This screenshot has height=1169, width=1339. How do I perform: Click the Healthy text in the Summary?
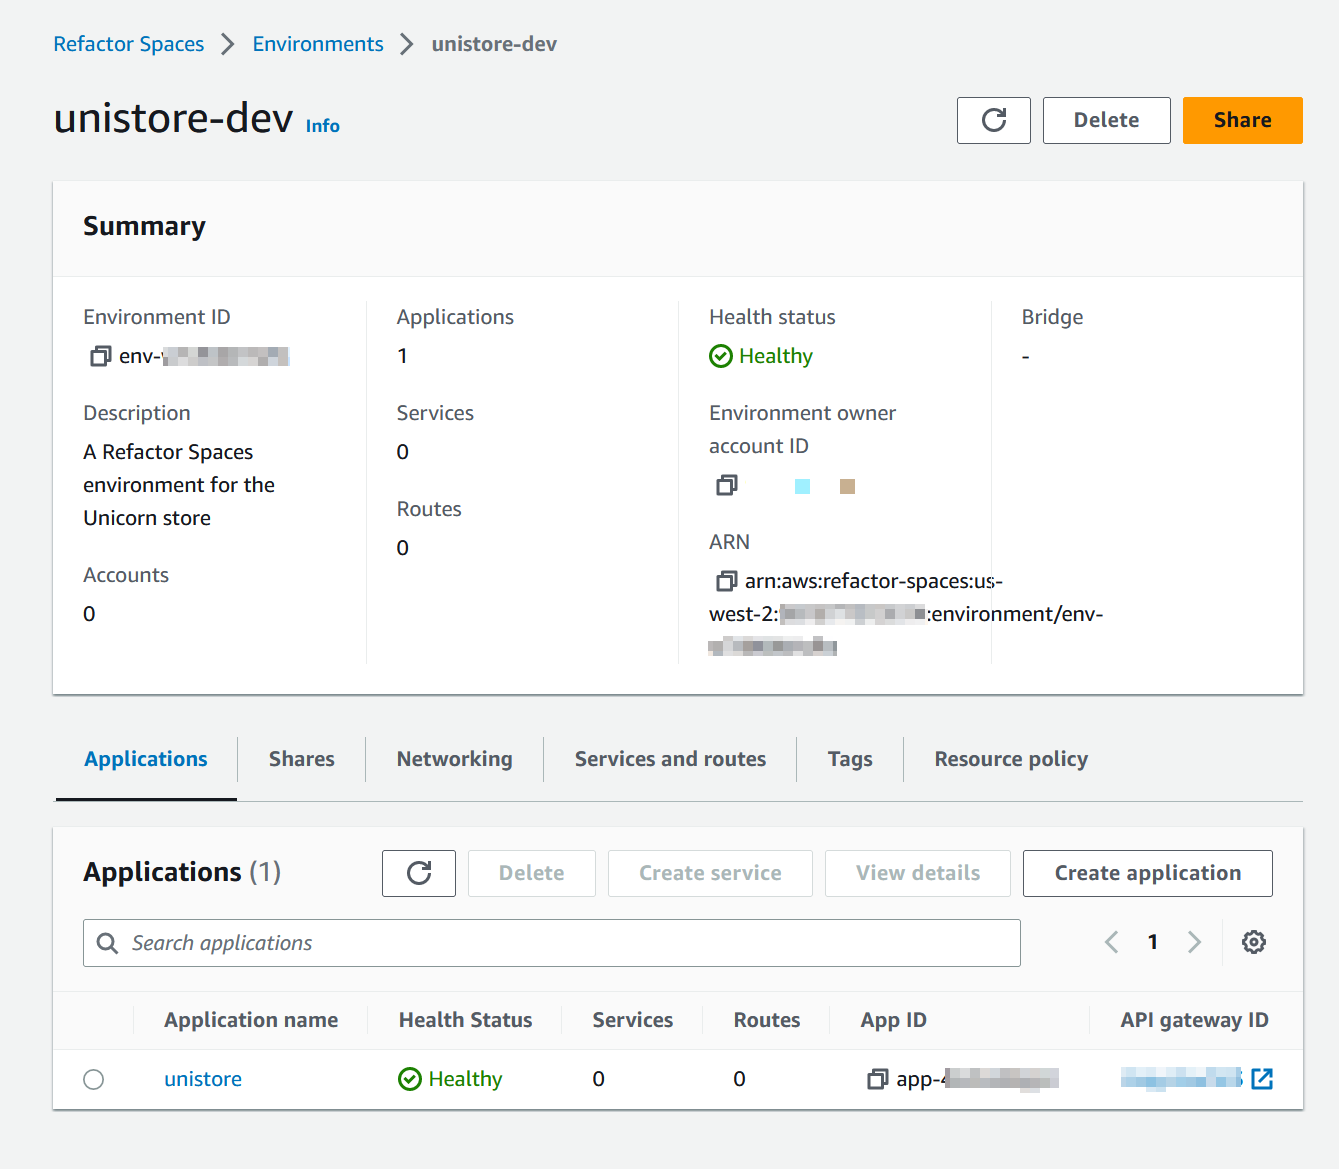[776, 356]
